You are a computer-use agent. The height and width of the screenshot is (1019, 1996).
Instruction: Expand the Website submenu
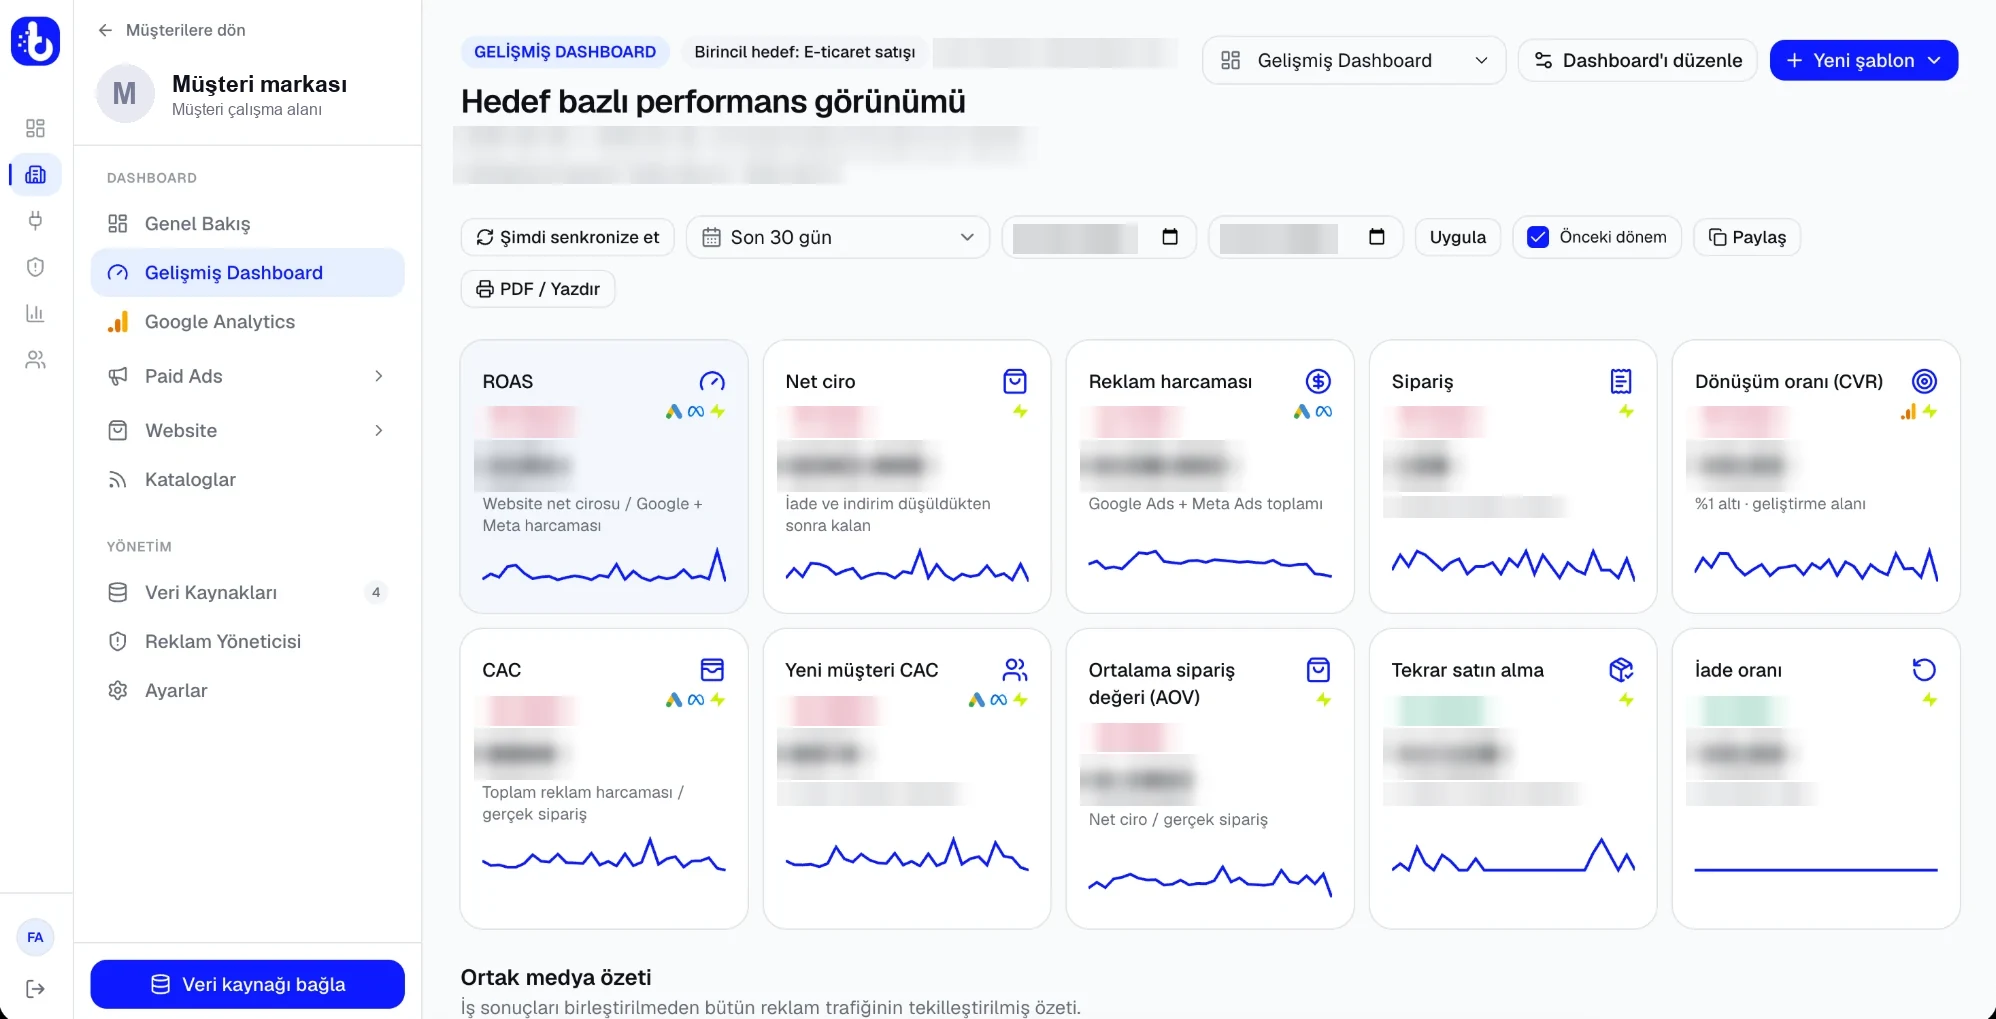click(x=248, y=431)
